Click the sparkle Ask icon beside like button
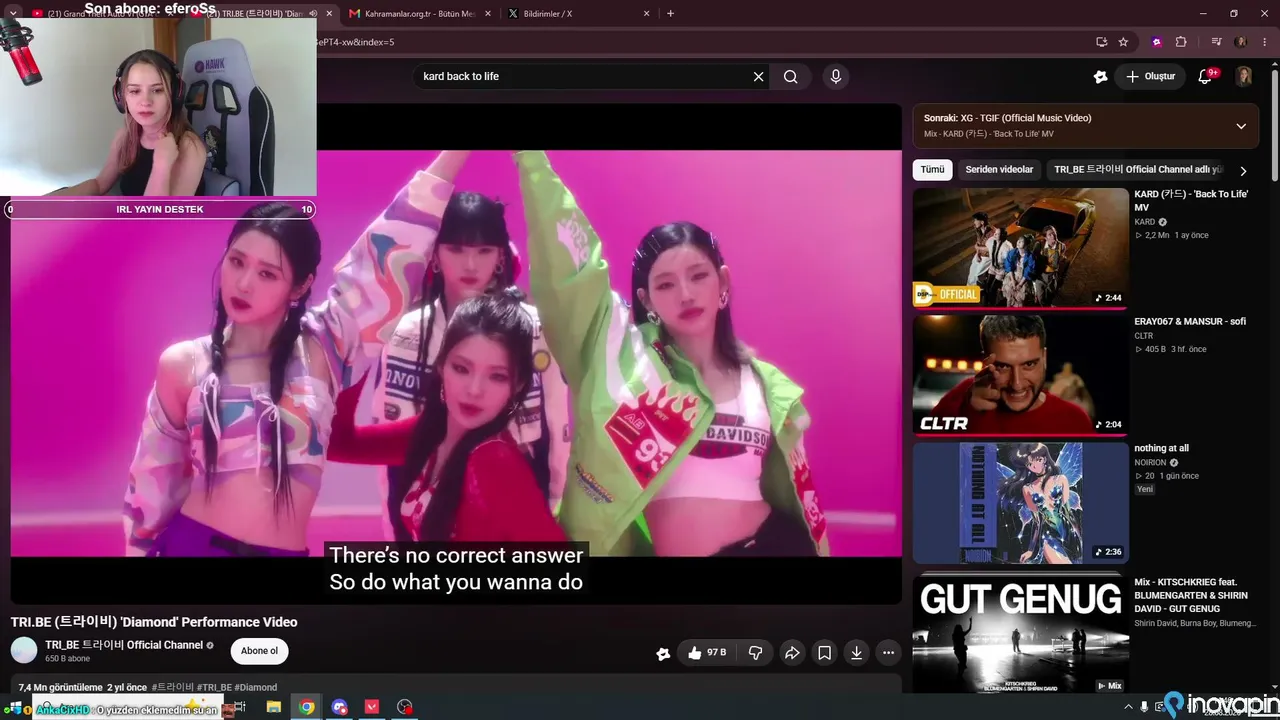This screenshot has height=720, width=1280. click(663, 654)
